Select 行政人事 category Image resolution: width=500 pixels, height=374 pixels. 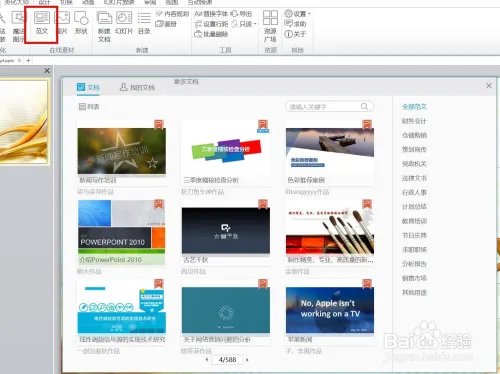tap(414, 193)
